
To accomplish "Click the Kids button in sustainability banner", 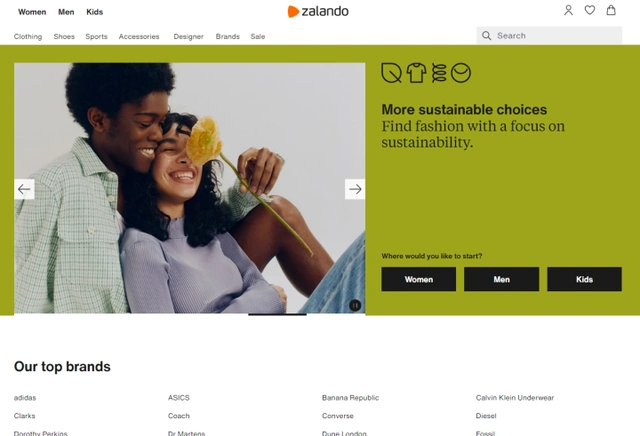I will [x=584, y=279].
